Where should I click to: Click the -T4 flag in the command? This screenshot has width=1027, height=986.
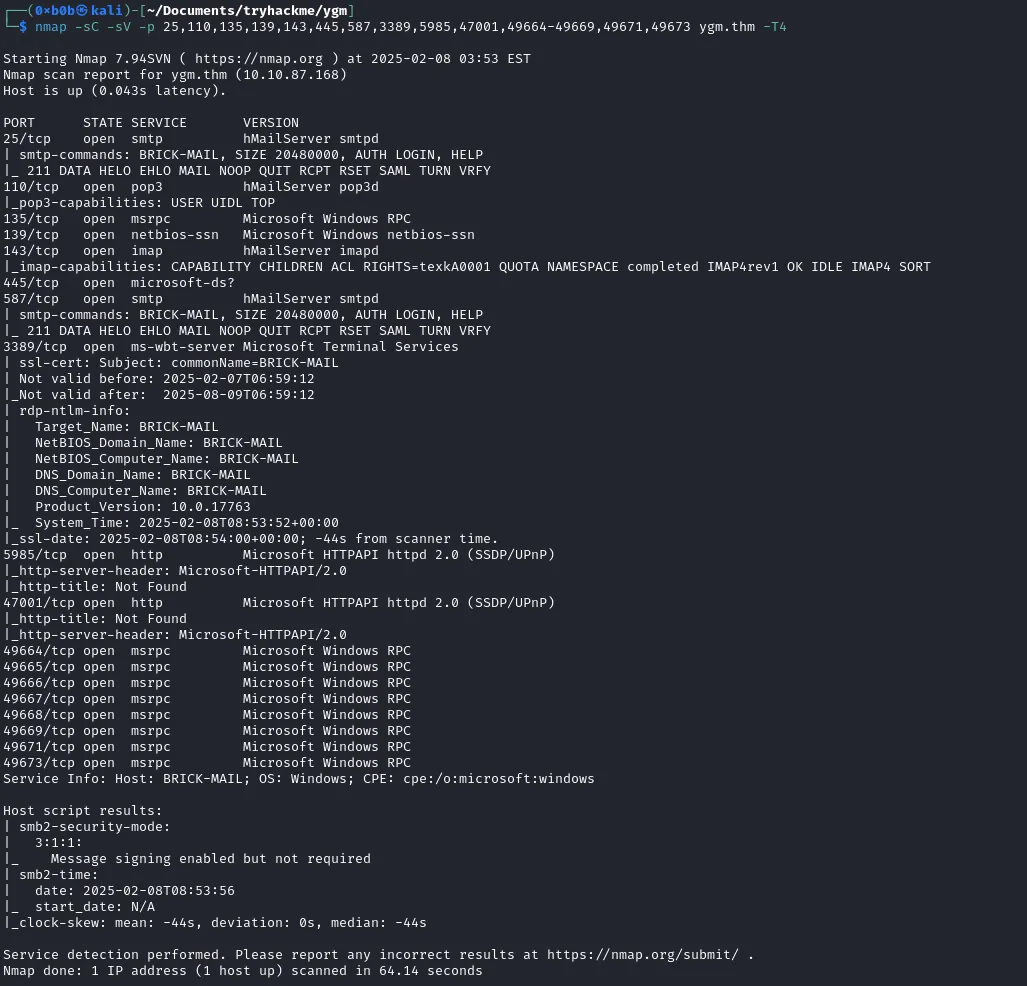point(774,26)
